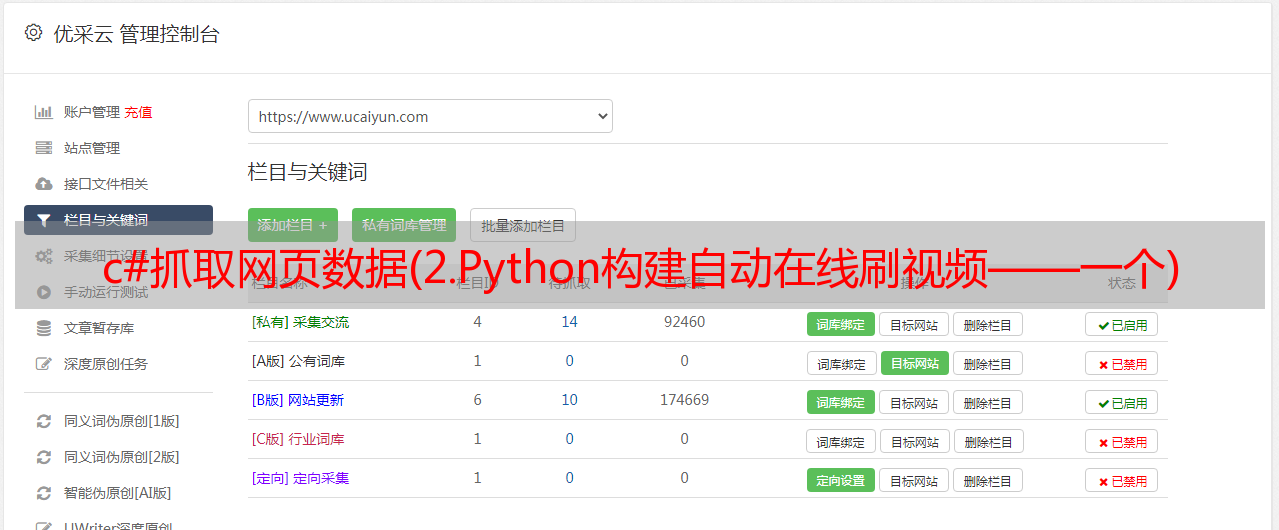Click the 批量添加栏目 button
Image resolution: width=1279 pixels, height=530 pixels.
click(x=523, y=225)
